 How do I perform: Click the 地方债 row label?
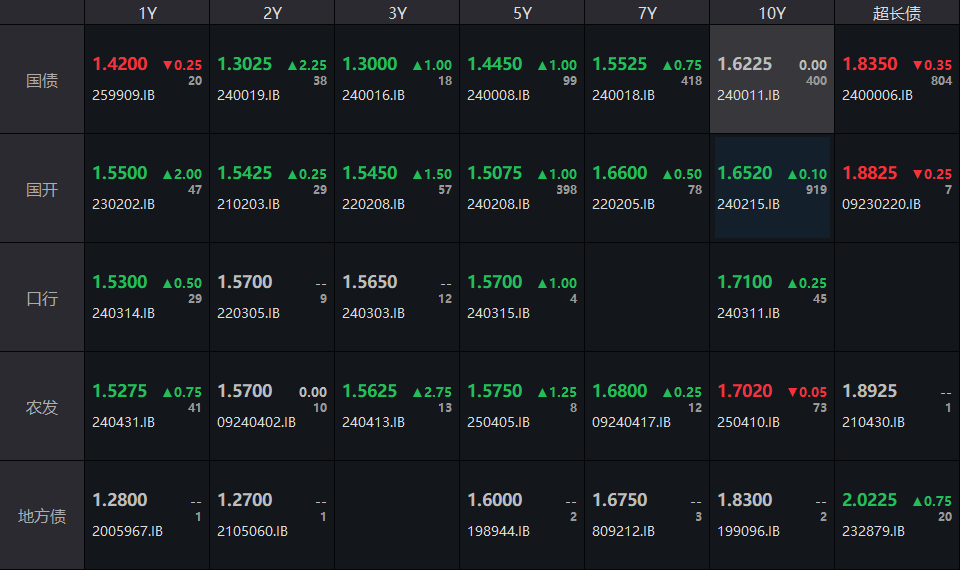tap(42, 516)
